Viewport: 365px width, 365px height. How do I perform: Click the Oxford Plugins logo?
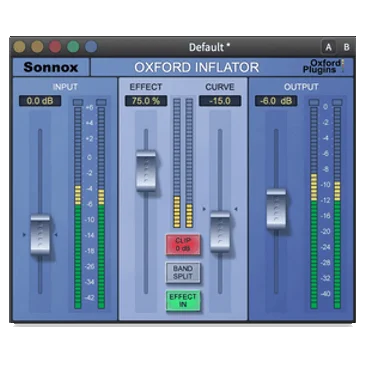click(323, 66)
